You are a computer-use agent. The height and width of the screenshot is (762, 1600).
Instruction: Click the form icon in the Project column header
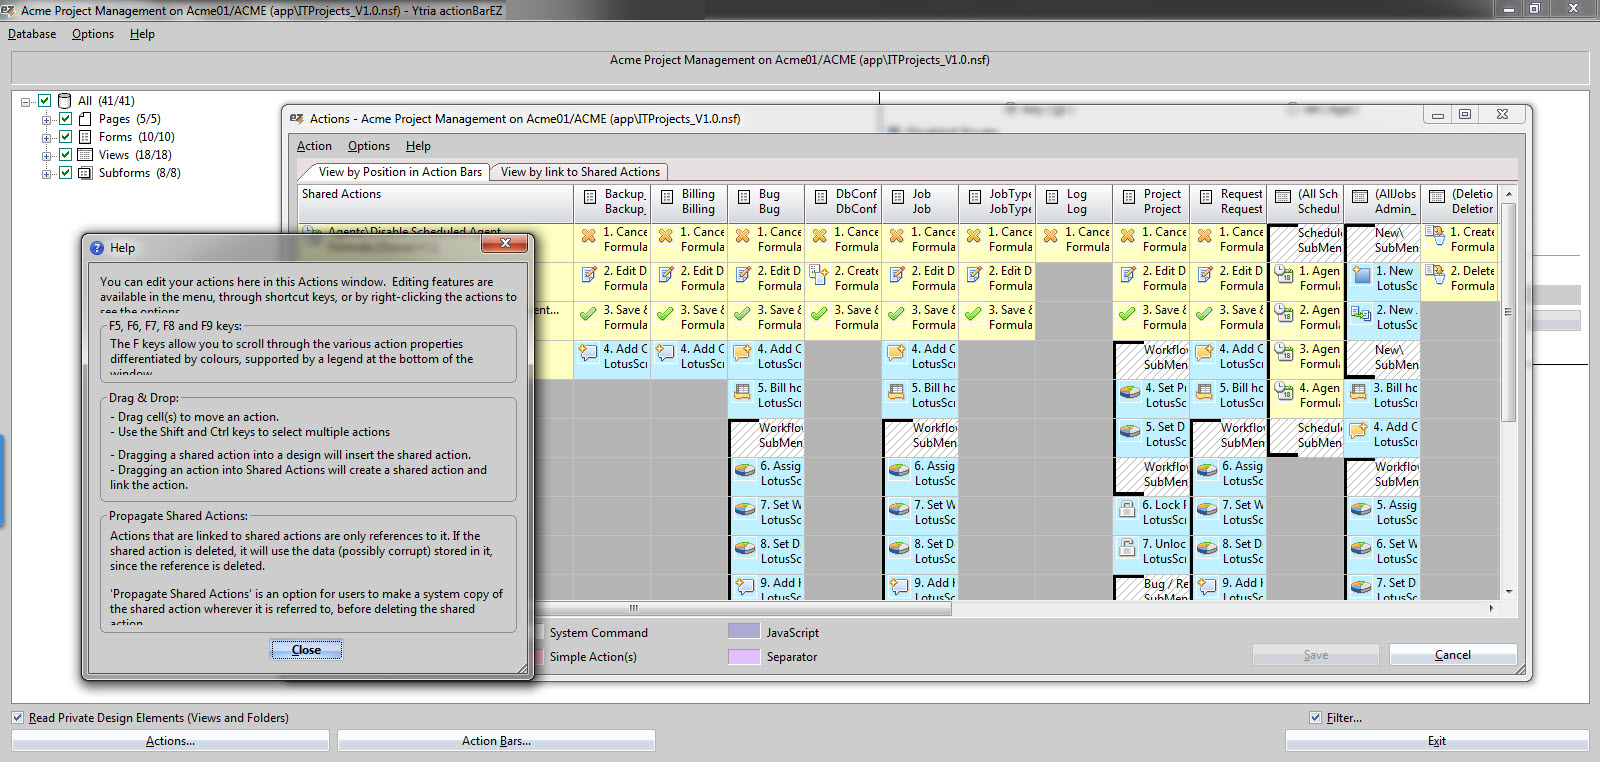[x=1129, y=197]
